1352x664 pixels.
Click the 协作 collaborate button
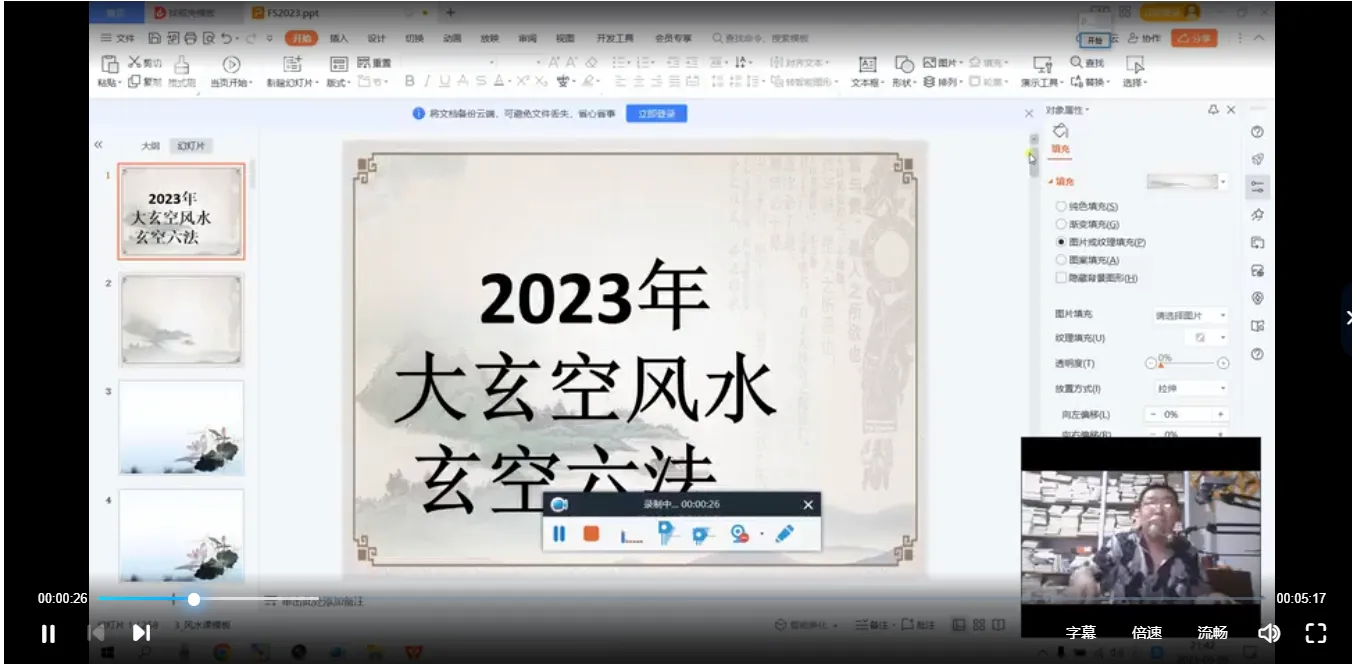click(x=1144, y=38)
